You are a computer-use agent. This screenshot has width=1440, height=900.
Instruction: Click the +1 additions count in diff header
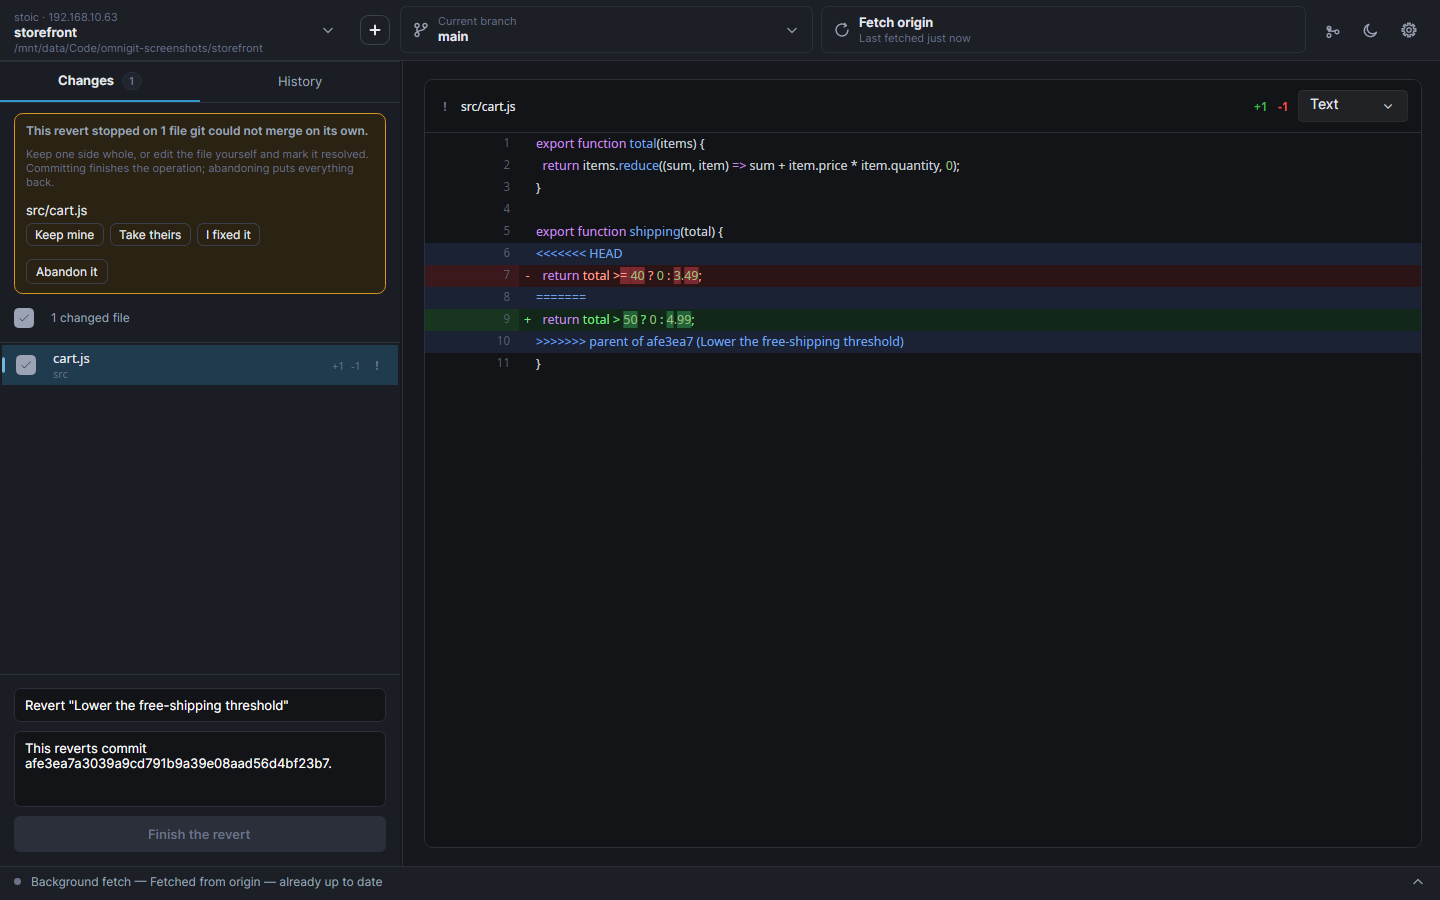pos(1260,107)
